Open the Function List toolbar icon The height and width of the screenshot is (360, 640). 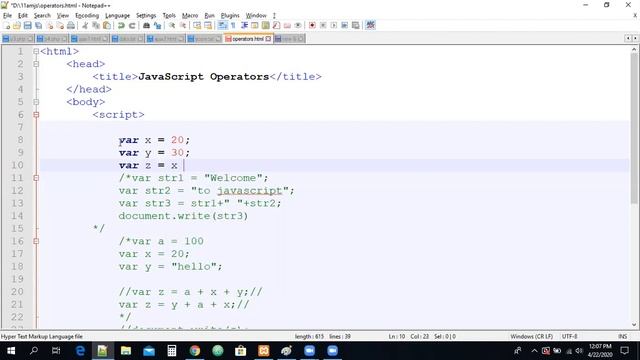pyautogui.click(x=276, y=25)
